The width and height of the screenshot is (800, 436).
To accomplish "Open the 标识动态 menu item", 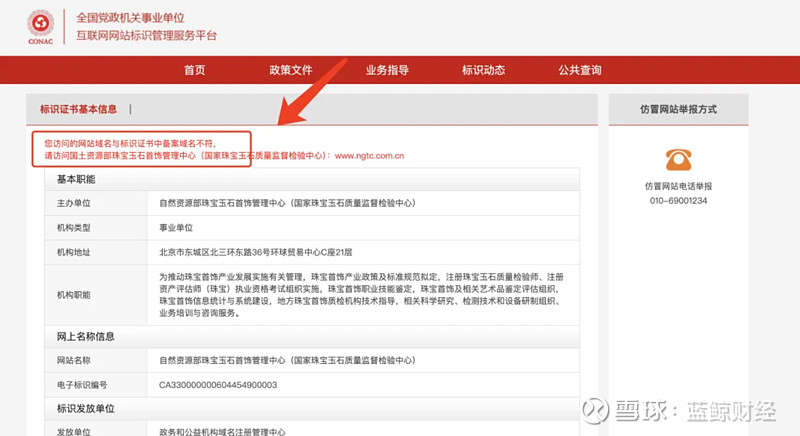I will [x=483, y=70].
